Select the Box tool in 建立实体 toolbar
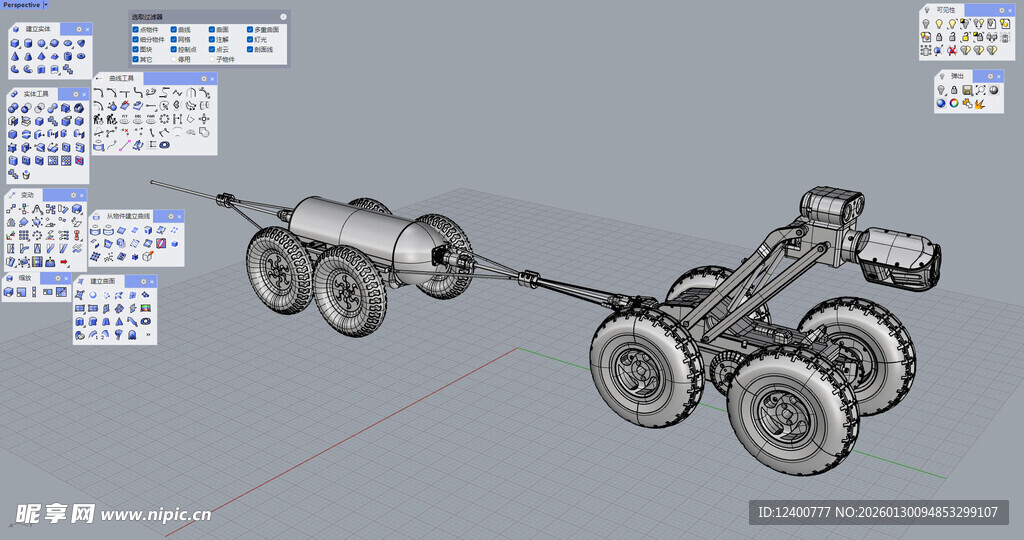1024x540 pixels. 15,44
